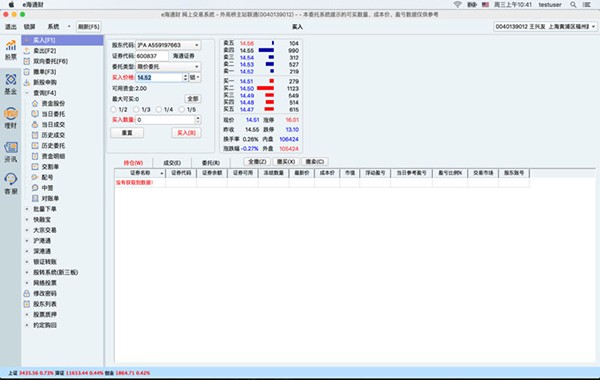The height and width of the screenshot is (380, 600).
Task: Expand the 银证转账 tree node
Action: pyautogui.click(x=27, y=262)
